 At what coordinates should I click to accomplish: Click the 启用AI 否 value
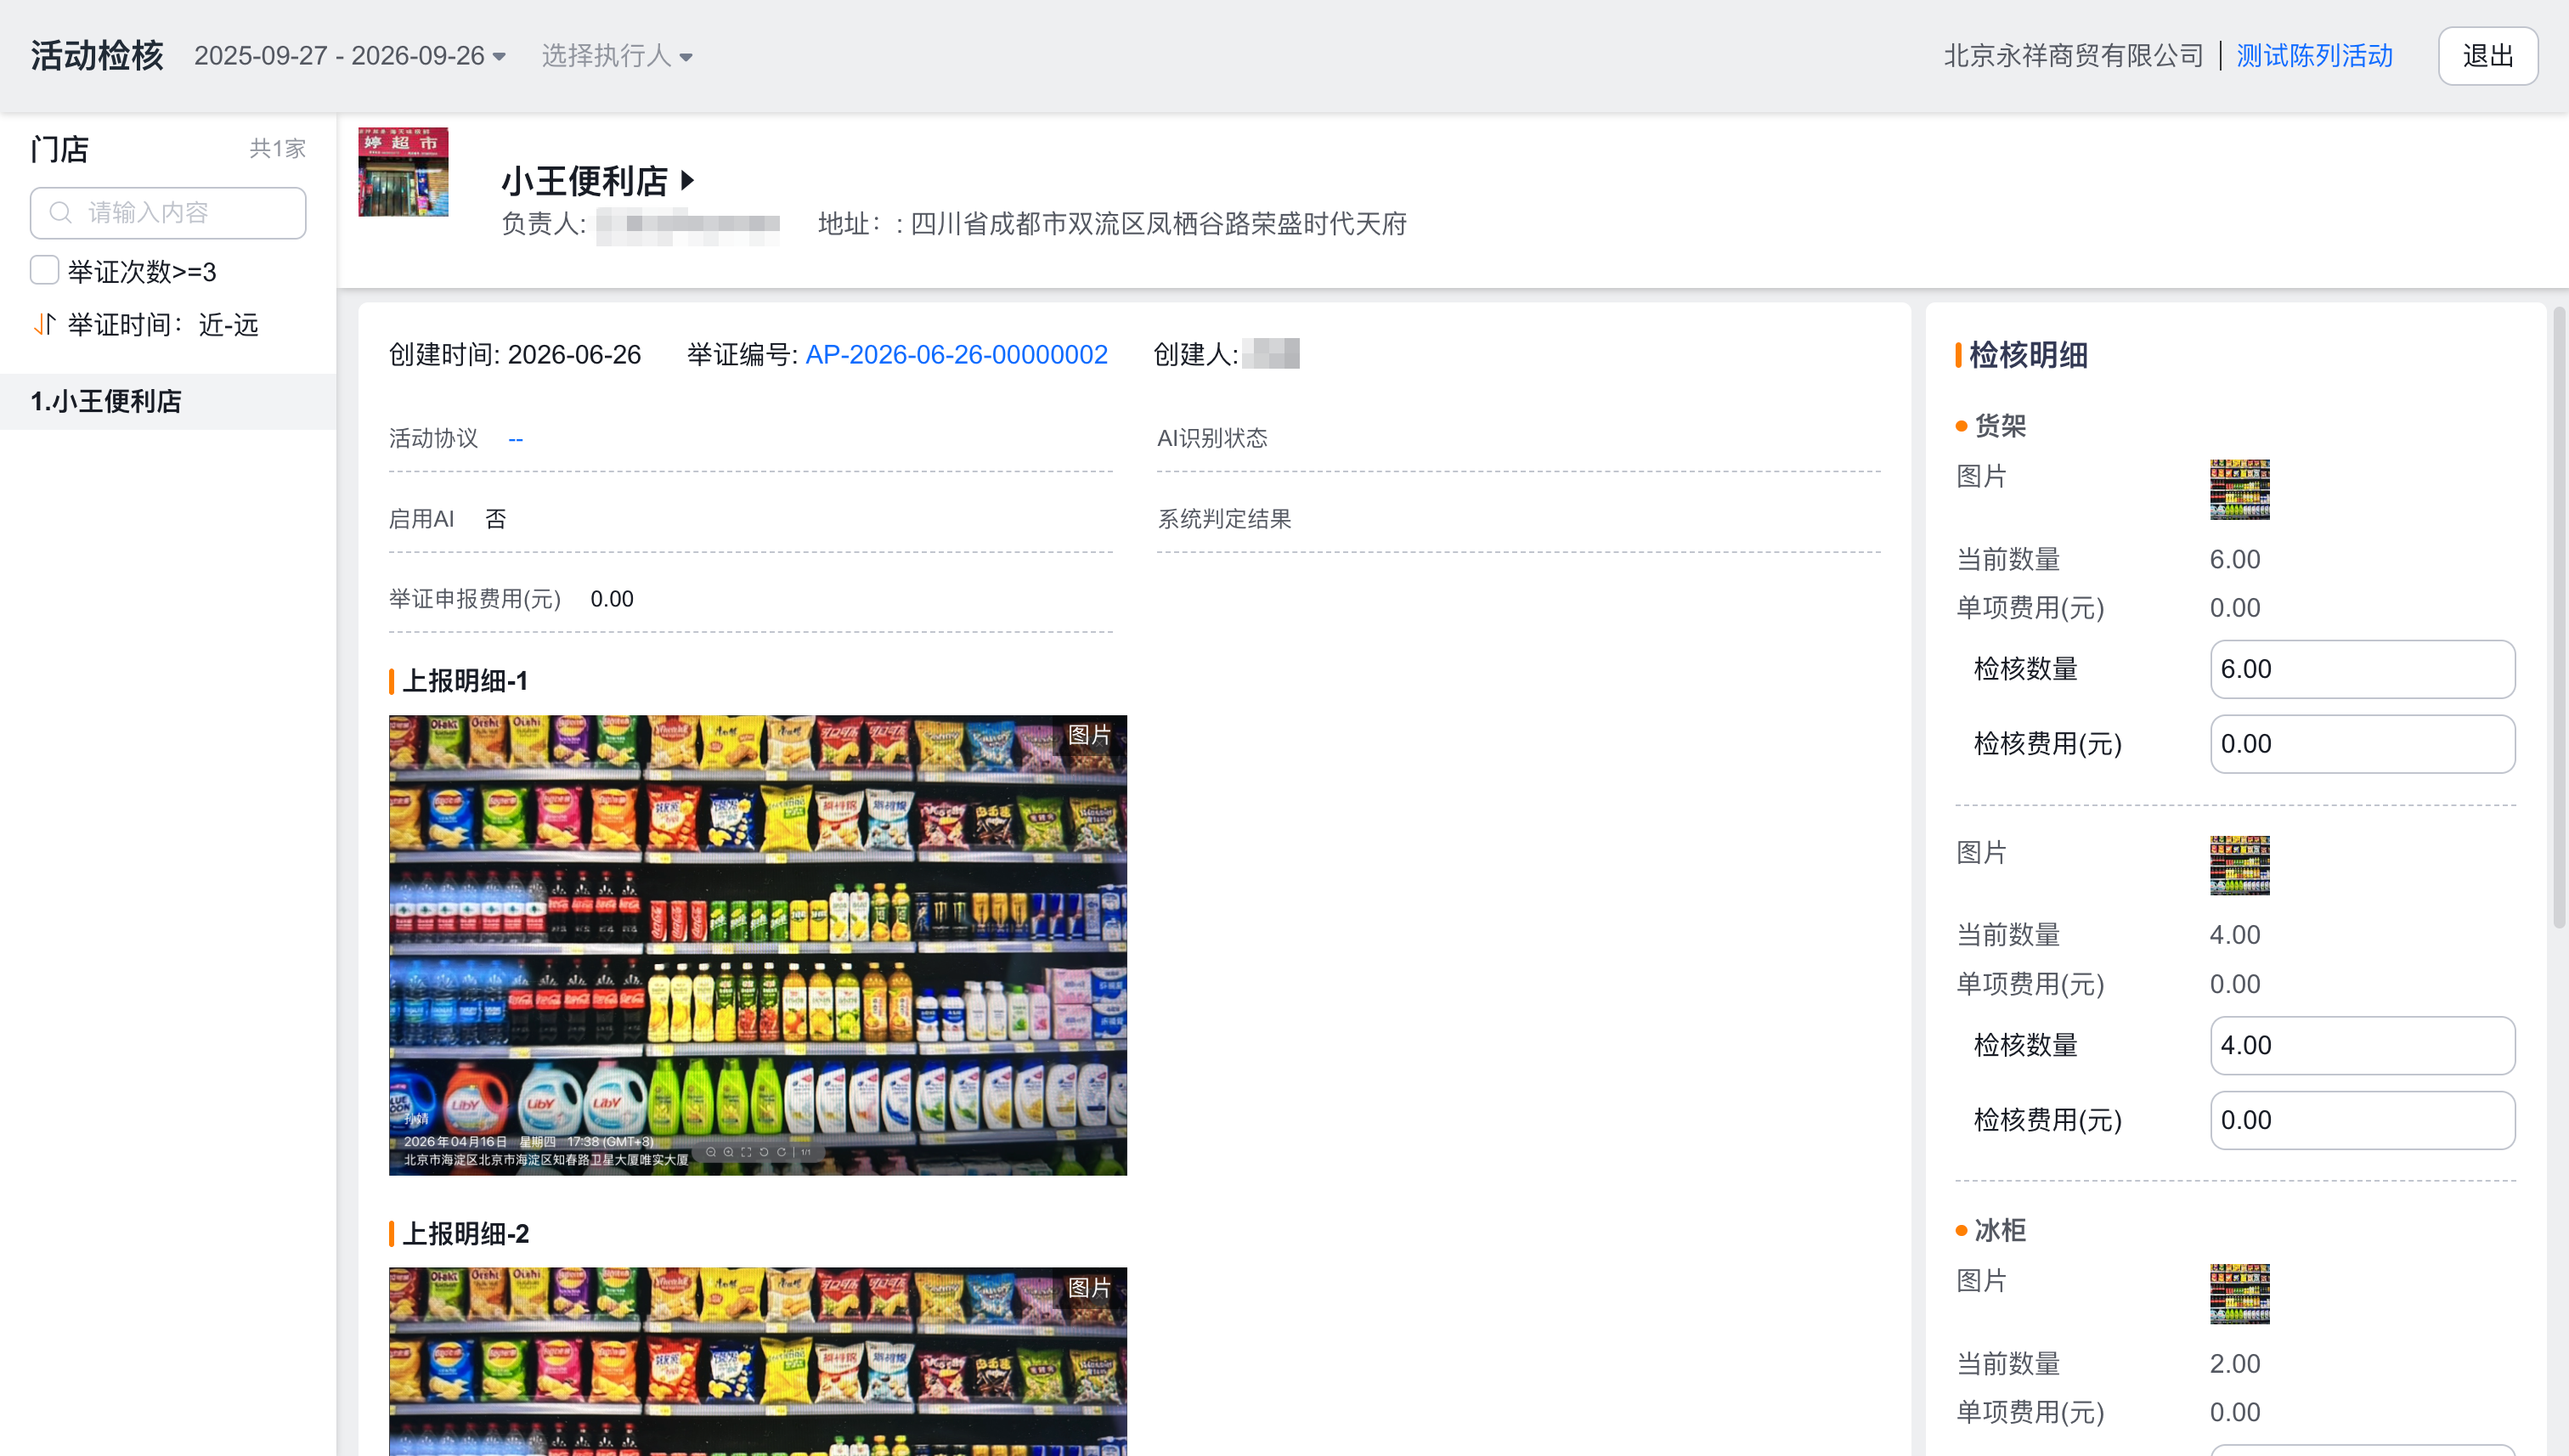pyautogui.click(x=496, y=519)
